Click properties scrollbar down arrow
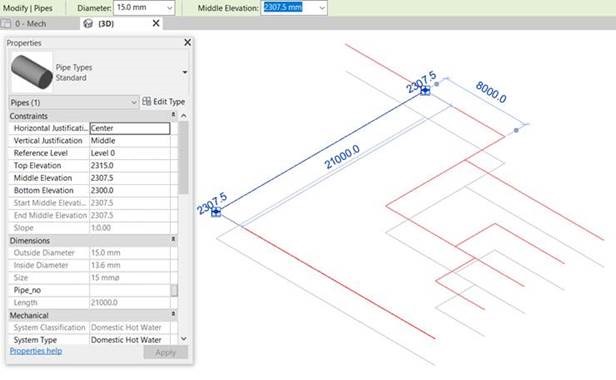 [183, 339]
